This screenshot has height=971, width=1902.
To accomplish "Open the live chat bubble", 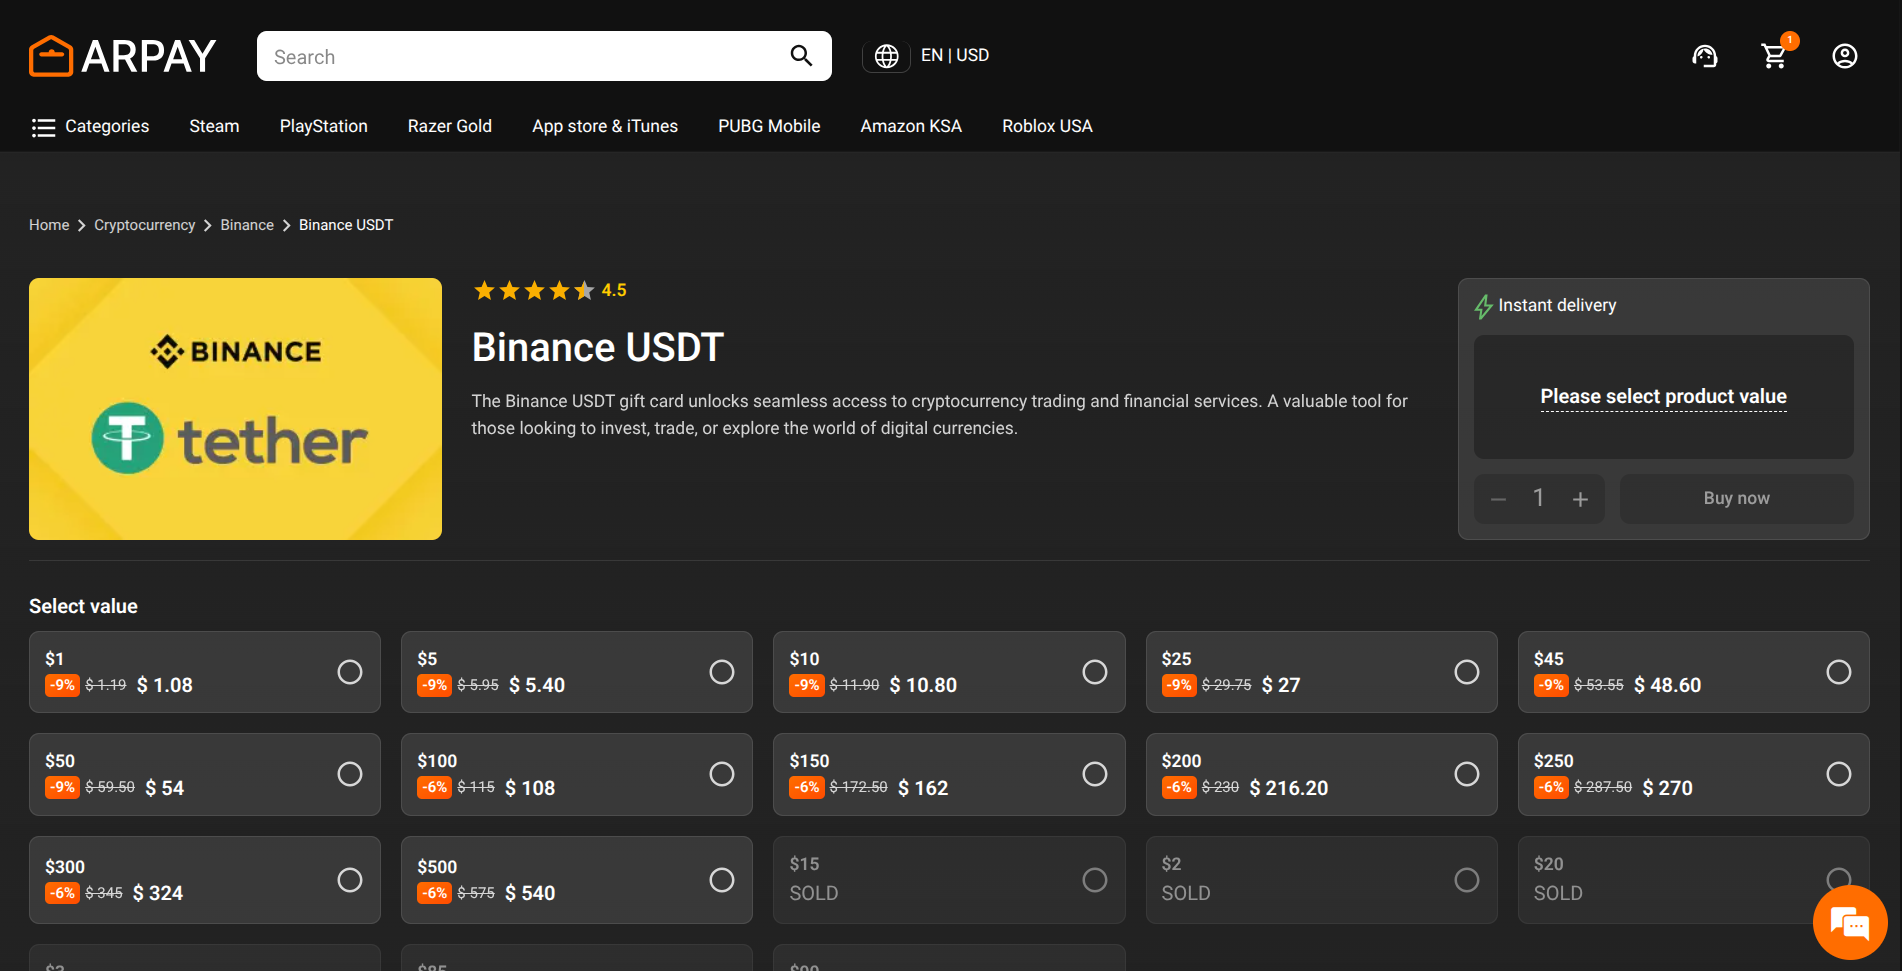I will pos(1850,923).
